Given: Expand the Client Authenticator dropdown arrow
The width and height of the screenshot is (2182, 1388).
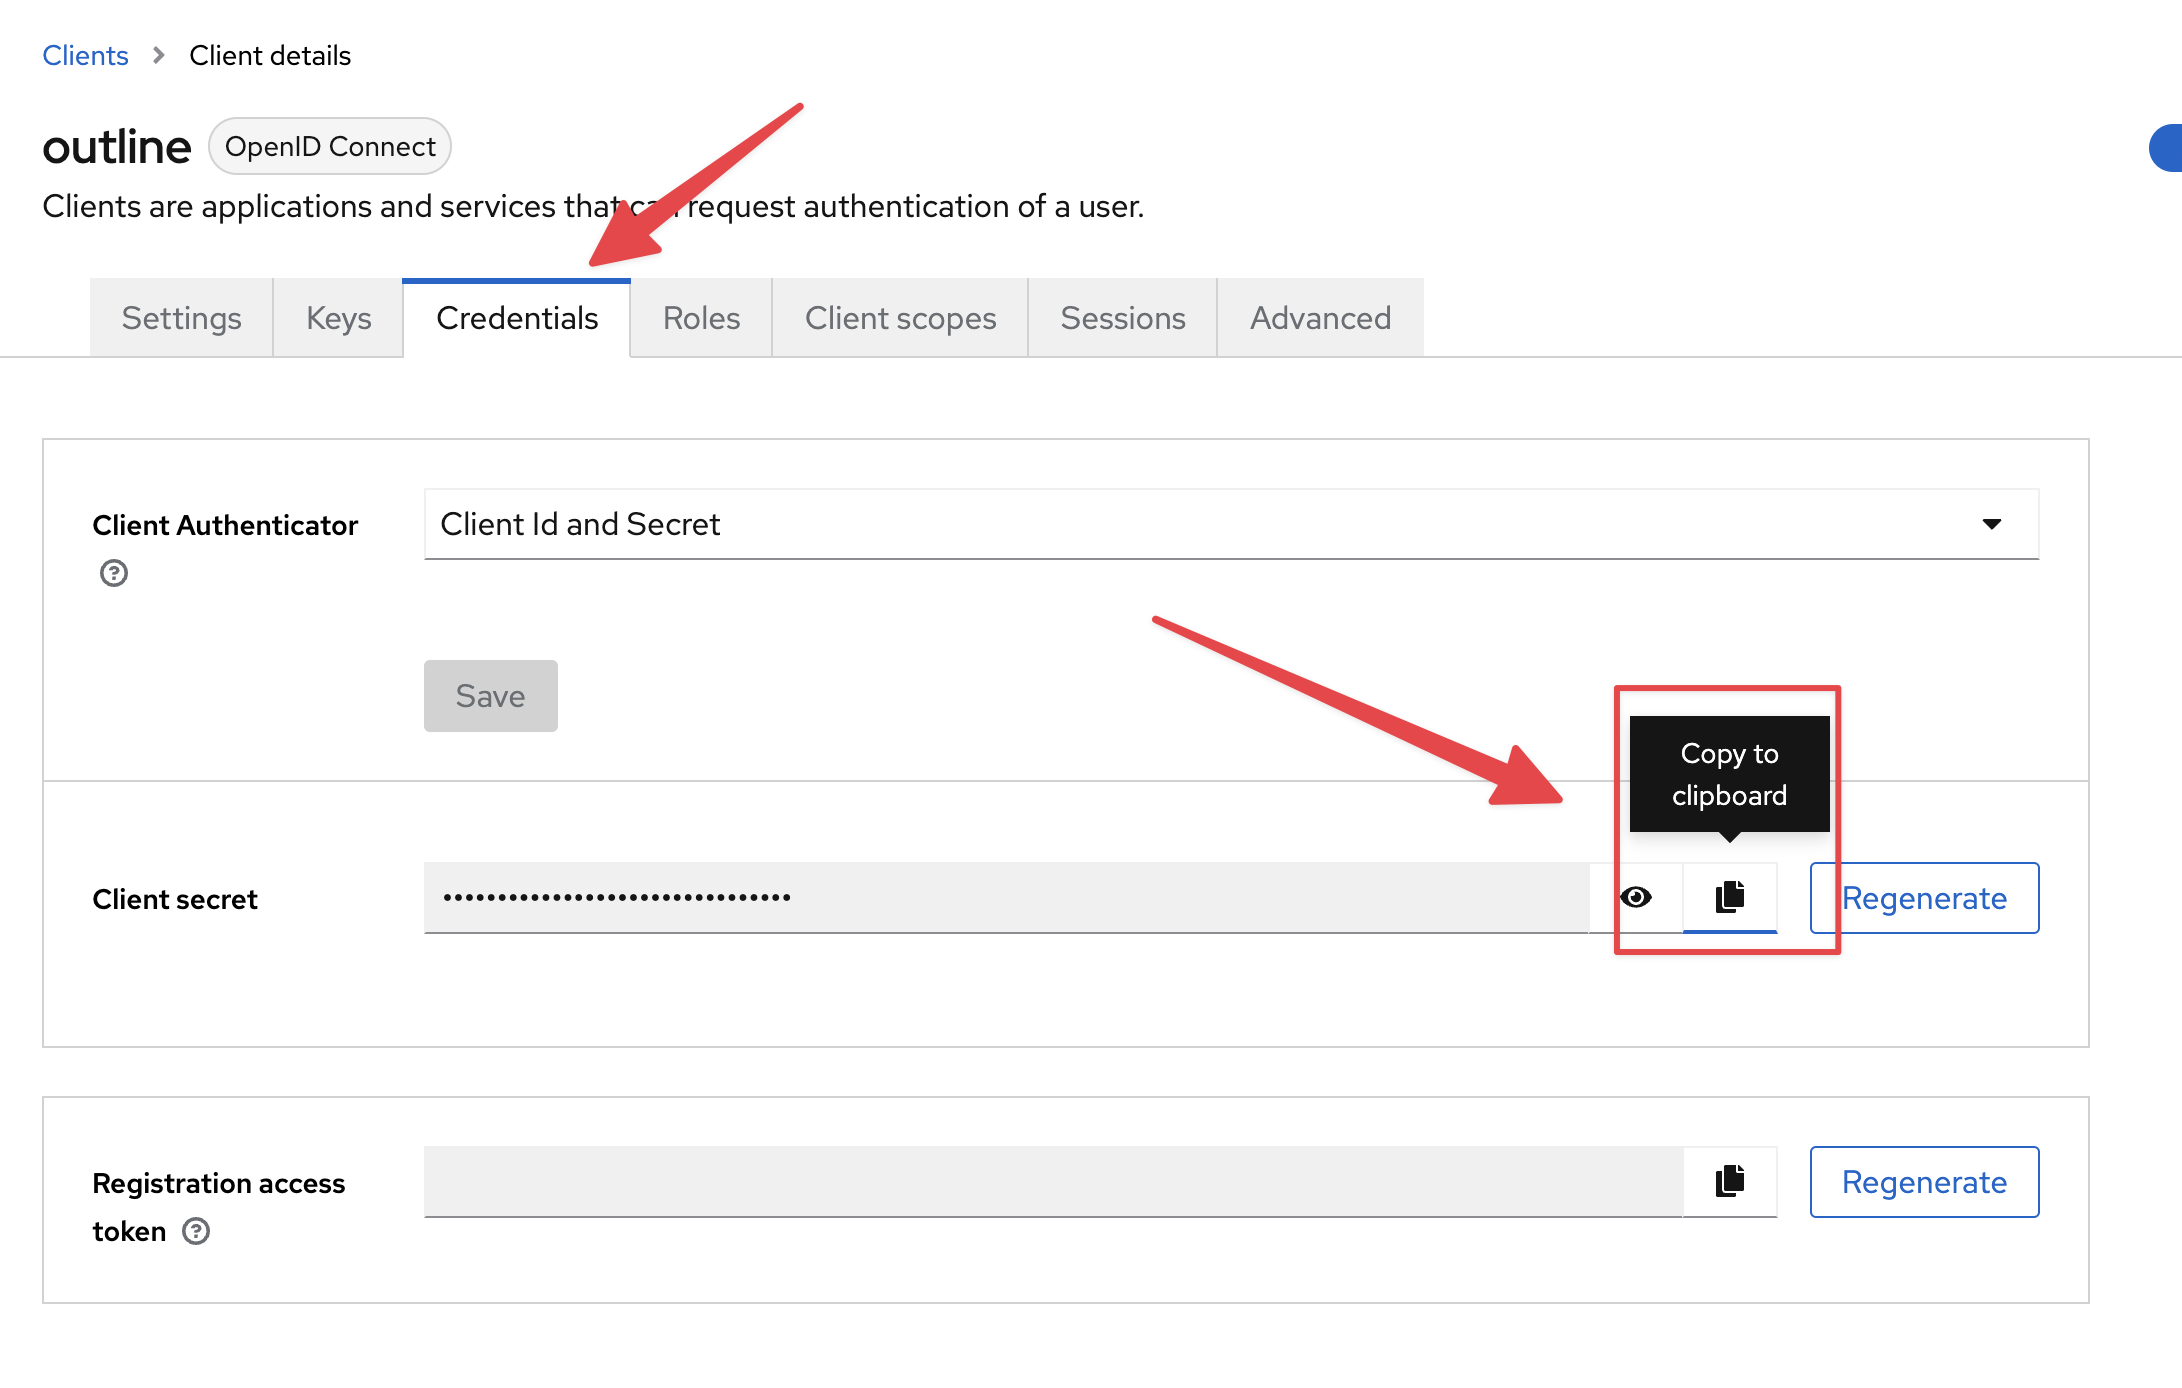Looking at the screenshot, I should [1991, 524].
